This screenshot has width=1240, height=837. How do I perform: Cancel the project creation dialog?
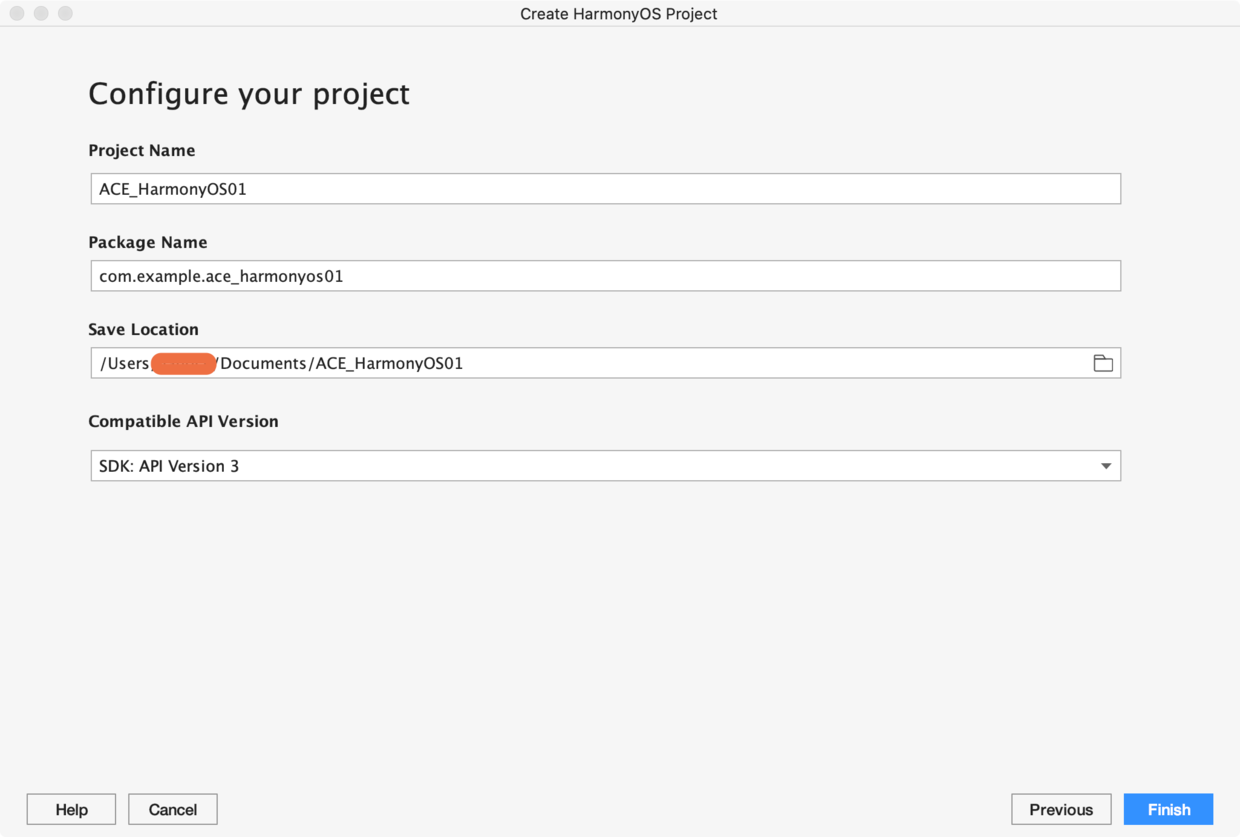tap(173, 810)
